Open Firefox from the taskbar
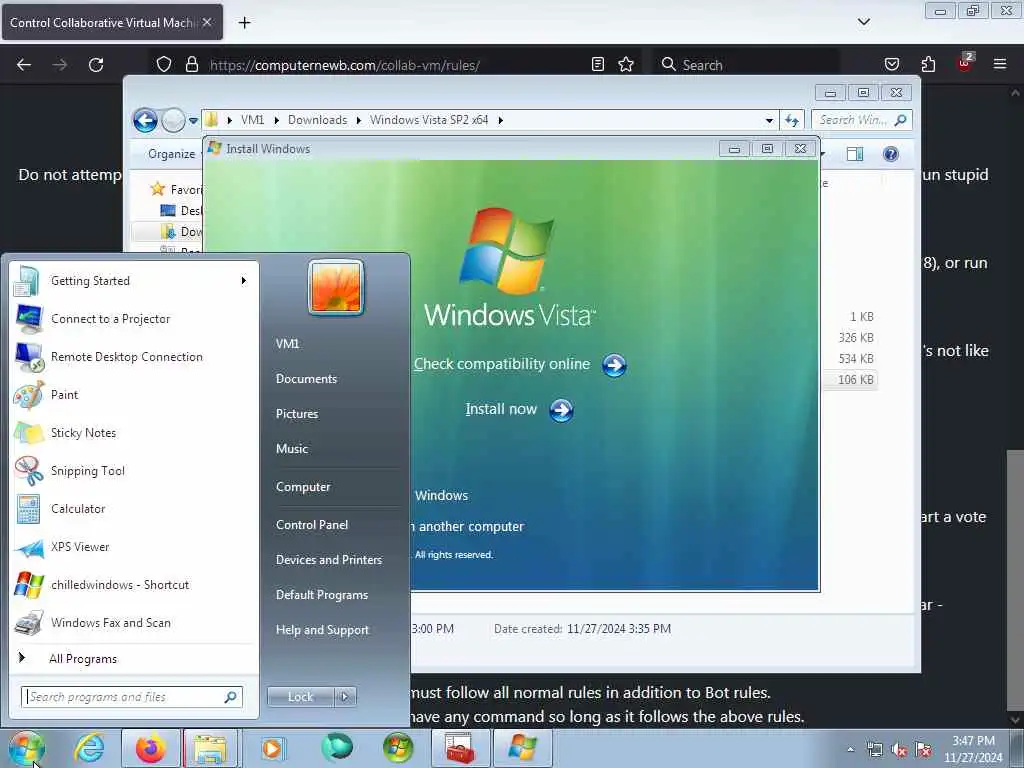1024x768 pixels. click(151, 748)
